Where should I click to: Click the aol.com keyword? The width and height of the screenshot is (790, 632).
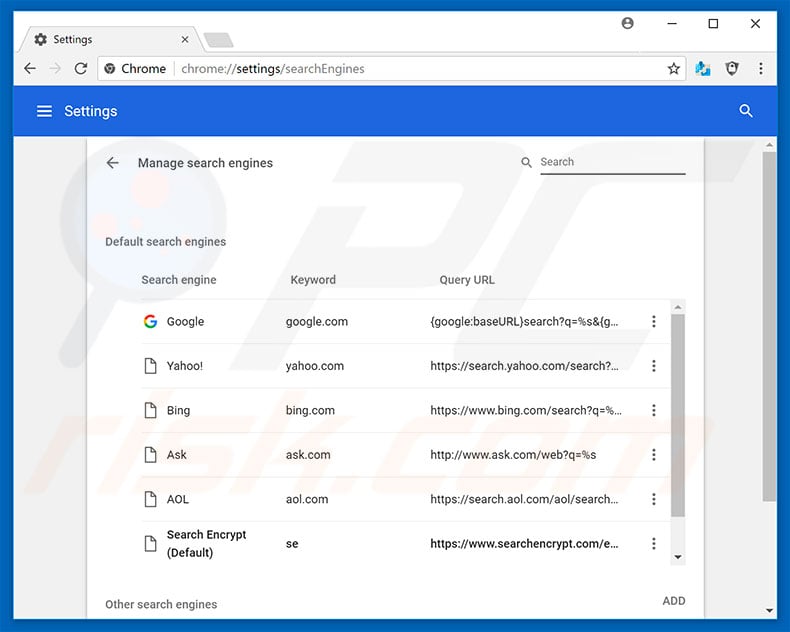307,499
